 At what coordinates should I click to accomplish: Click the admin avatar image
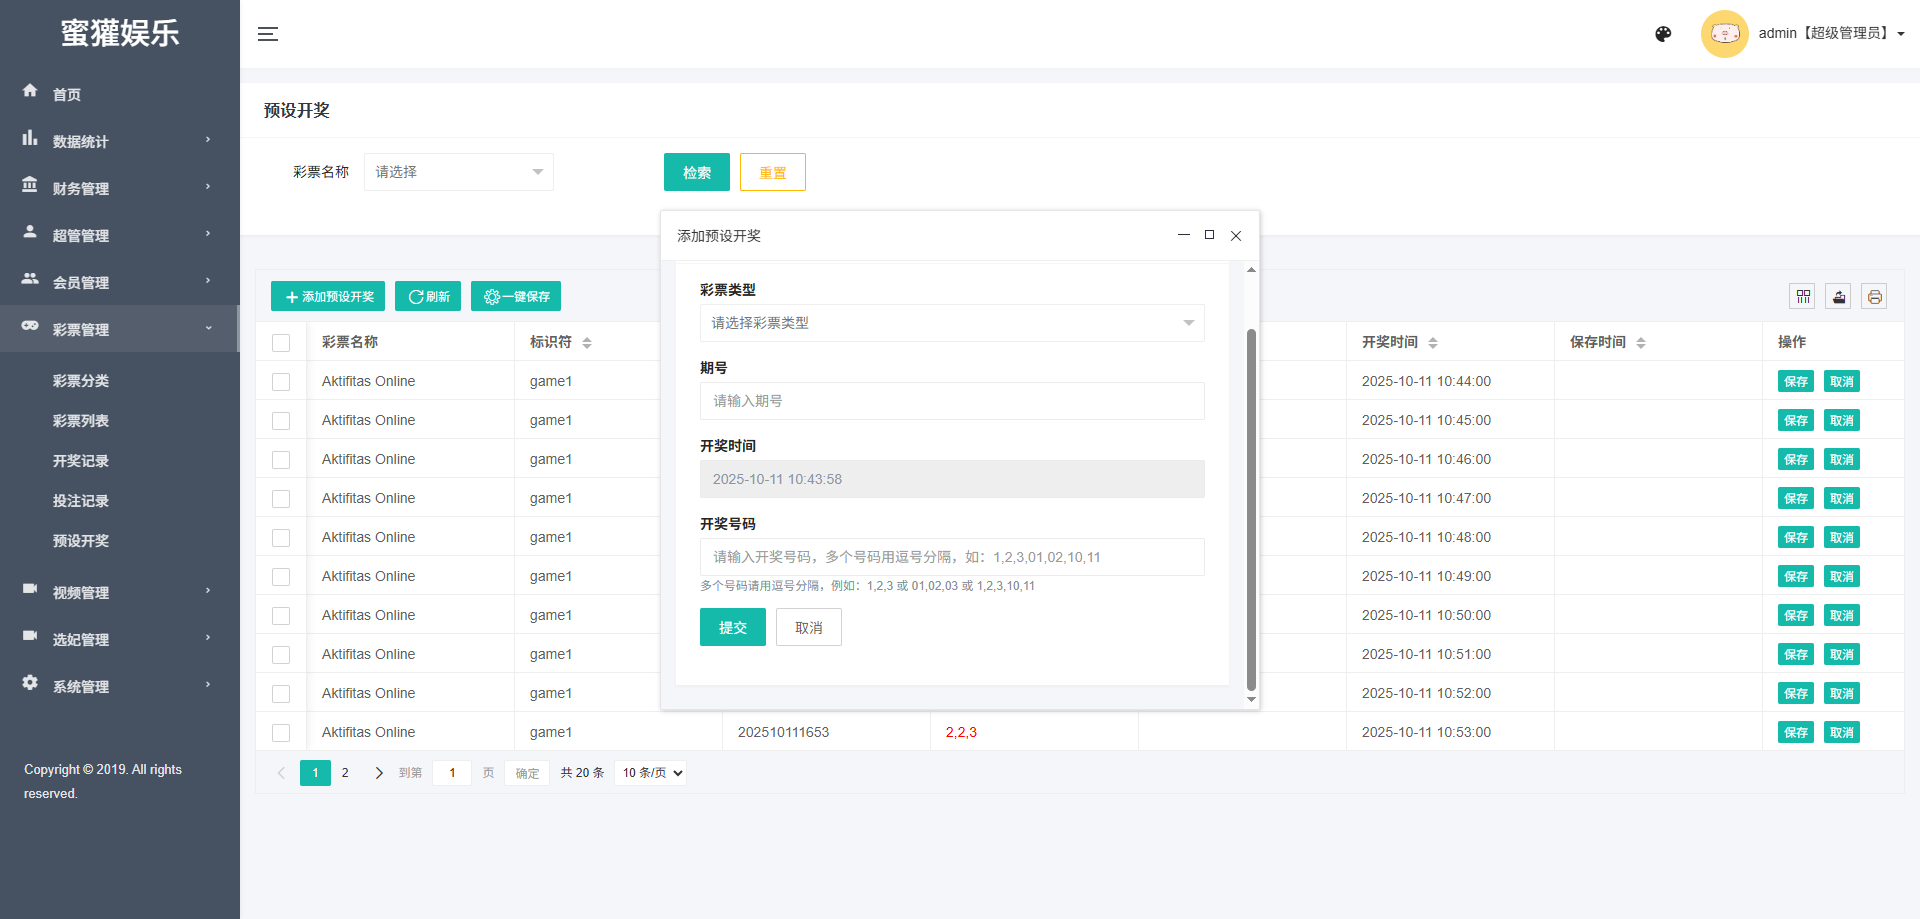[x=1724, y=34]
